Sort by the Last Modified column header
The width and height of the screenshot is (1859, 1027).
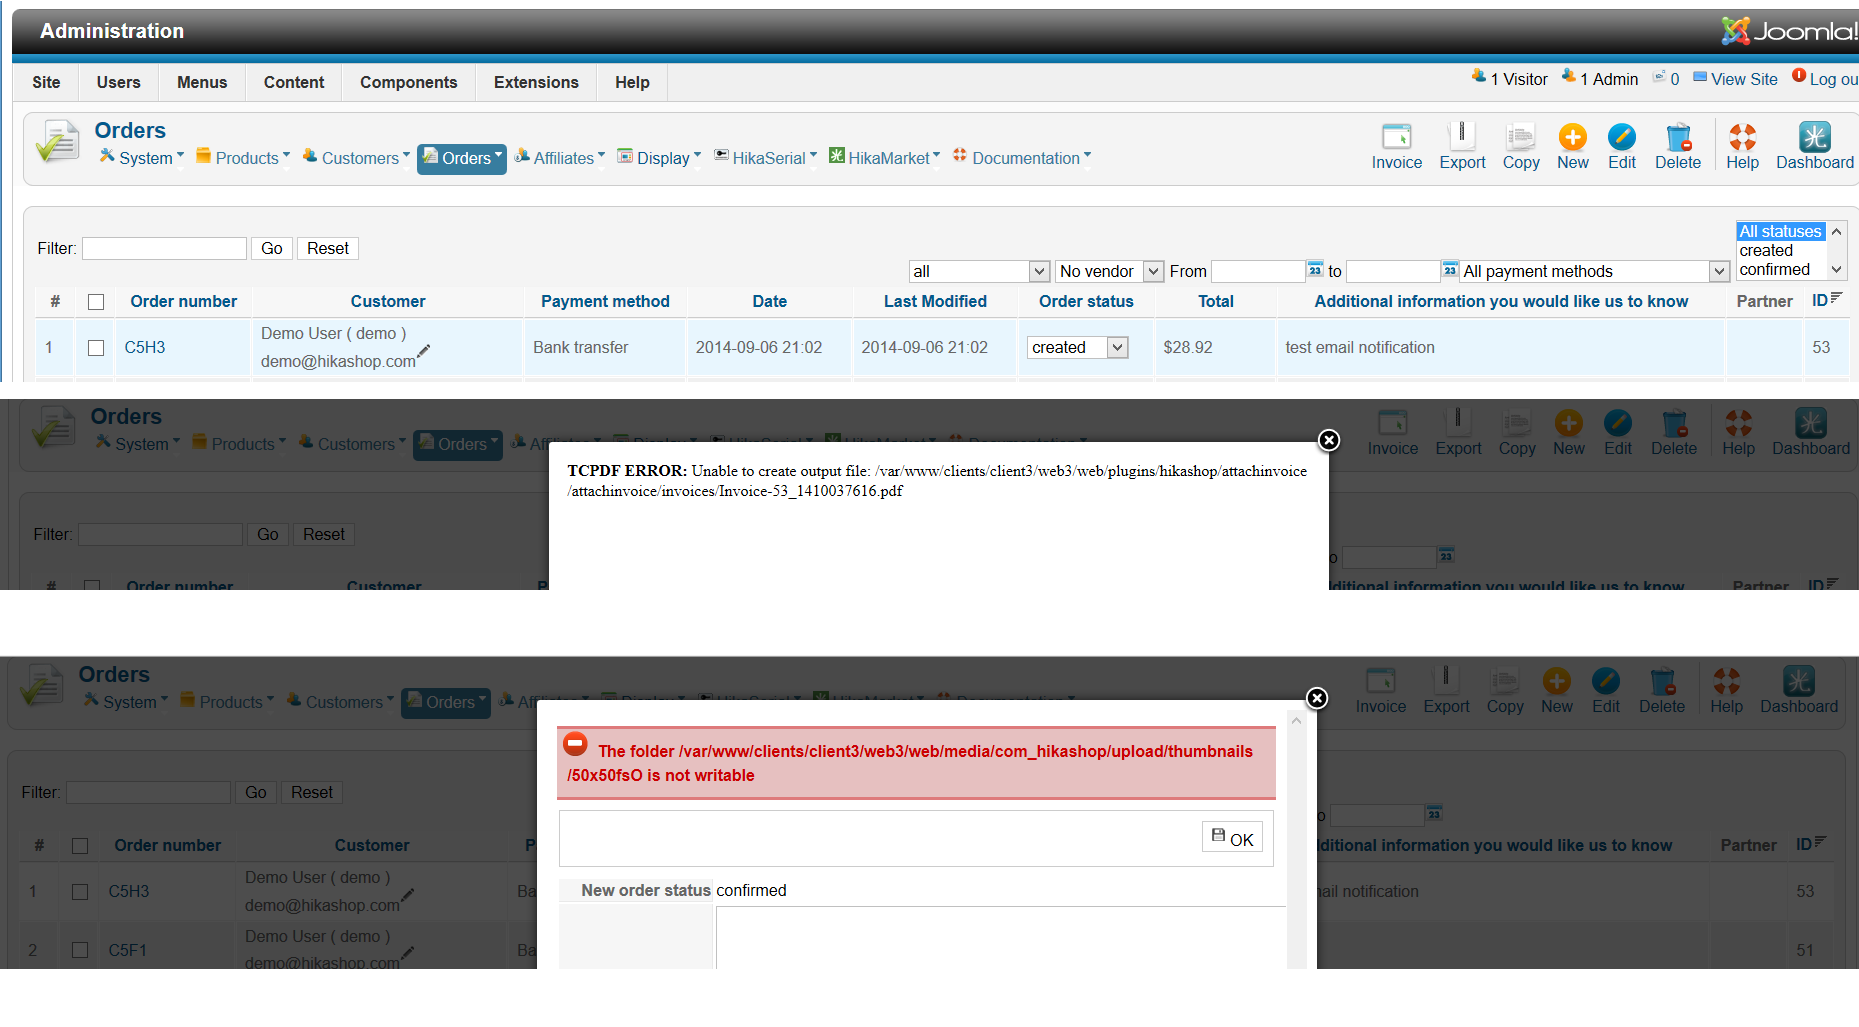pyautogui.click(x=935, y=301)
